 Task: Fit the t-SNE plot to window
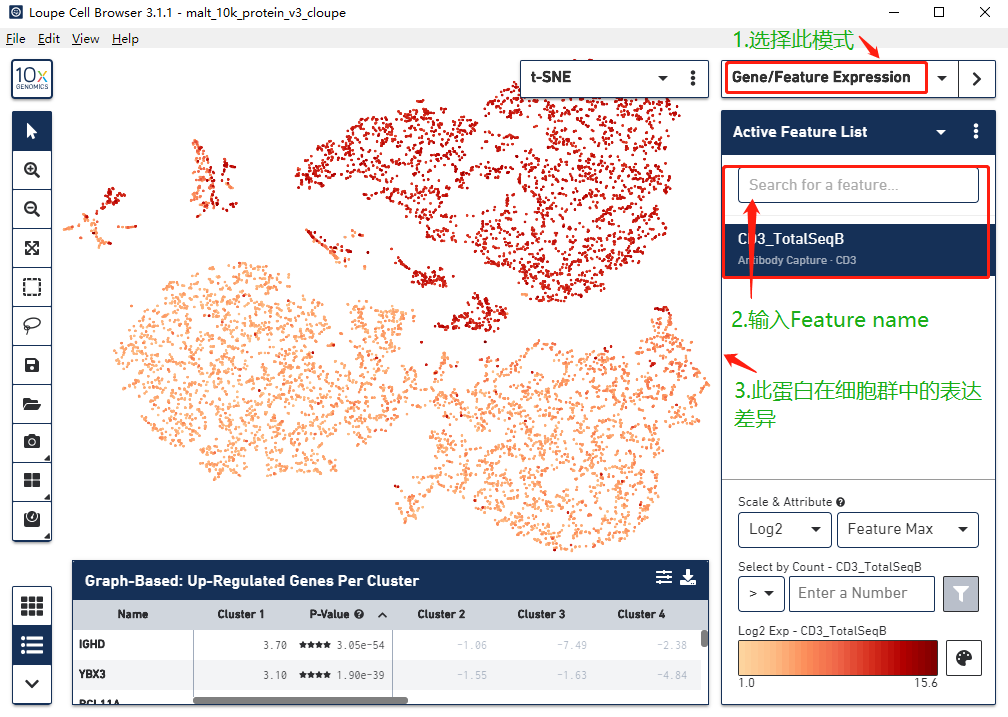31,247
